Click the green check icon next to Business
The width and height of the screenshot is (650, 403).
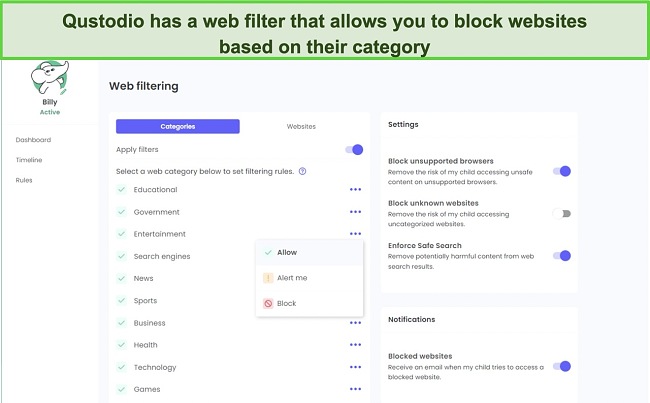coord(121,323)
